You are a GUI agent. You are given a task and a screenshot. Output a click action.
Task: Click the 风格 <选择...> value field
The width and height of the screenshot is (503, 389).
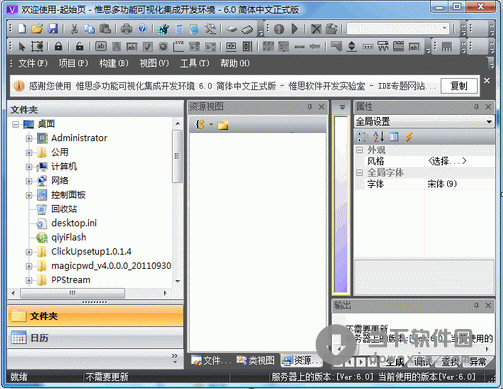tap(460, 161)
